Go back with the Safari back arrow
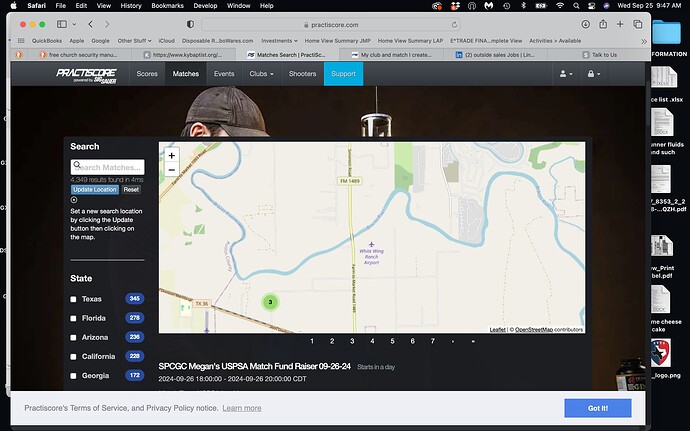The image size is (690, 431). point(91,24)
